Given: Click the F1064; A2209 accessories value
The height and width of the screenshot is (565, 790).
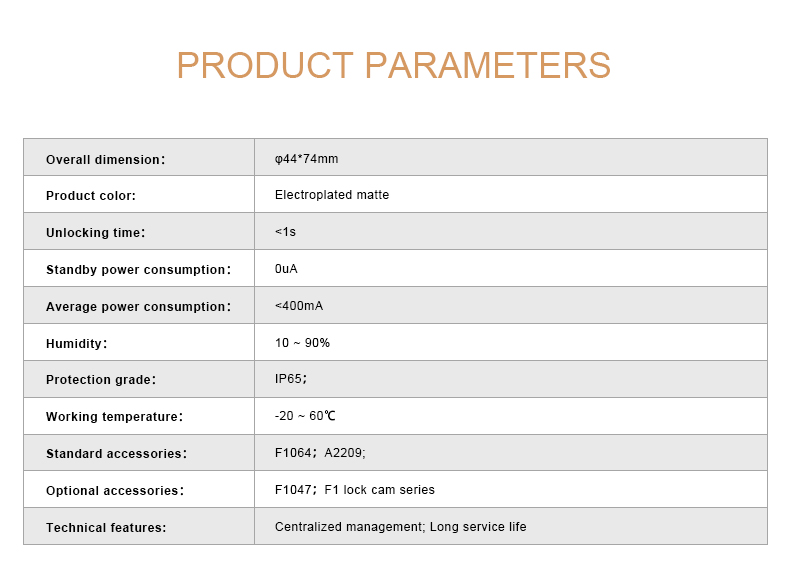Looking at the screenshot, I should click(320, 453).
